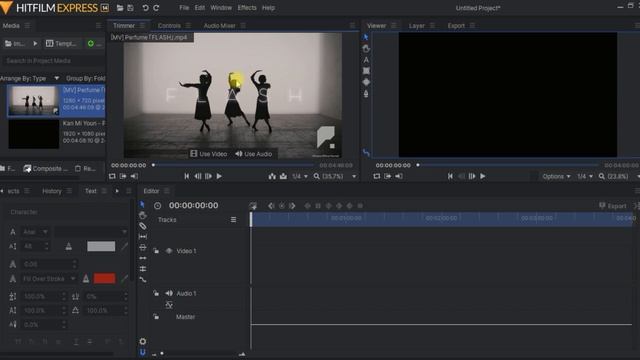Image resolution: width=640 pixels, height=360 pixels.
Task: Open the File menu
Action: pos(184,8)
